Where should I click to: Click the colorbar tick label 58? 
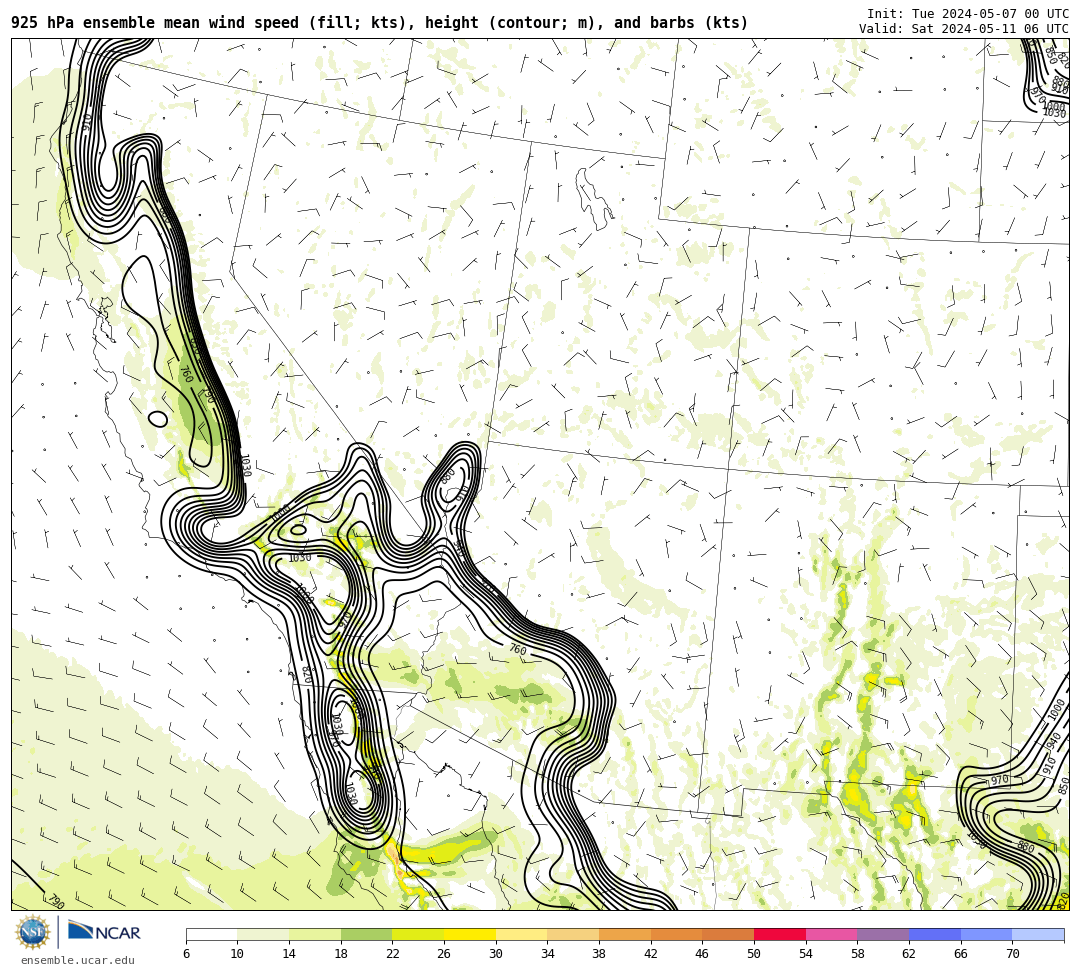tap(858, 954)
